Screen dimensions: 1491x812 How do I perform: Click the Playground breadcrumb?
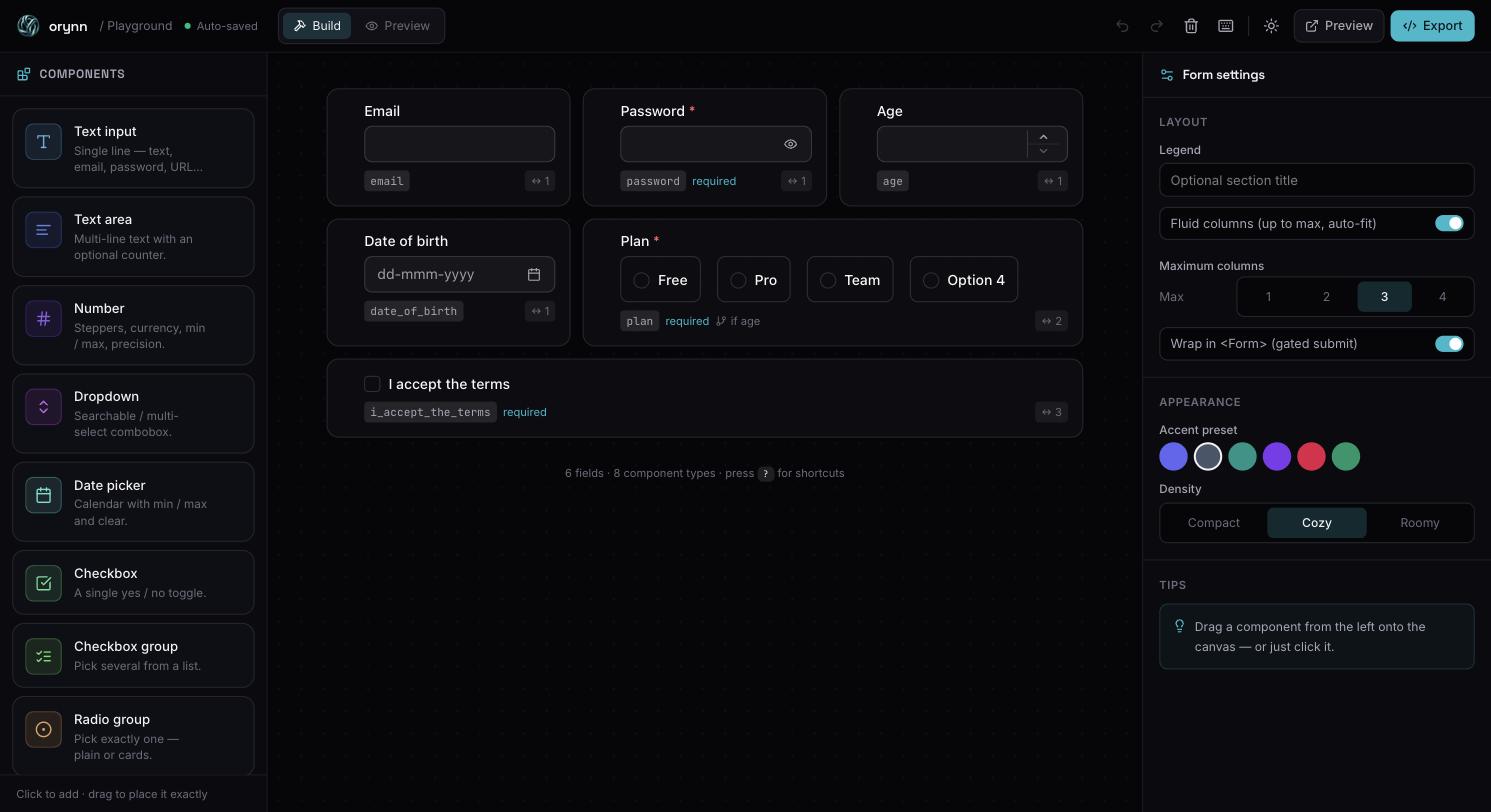(x=139, y=26)
